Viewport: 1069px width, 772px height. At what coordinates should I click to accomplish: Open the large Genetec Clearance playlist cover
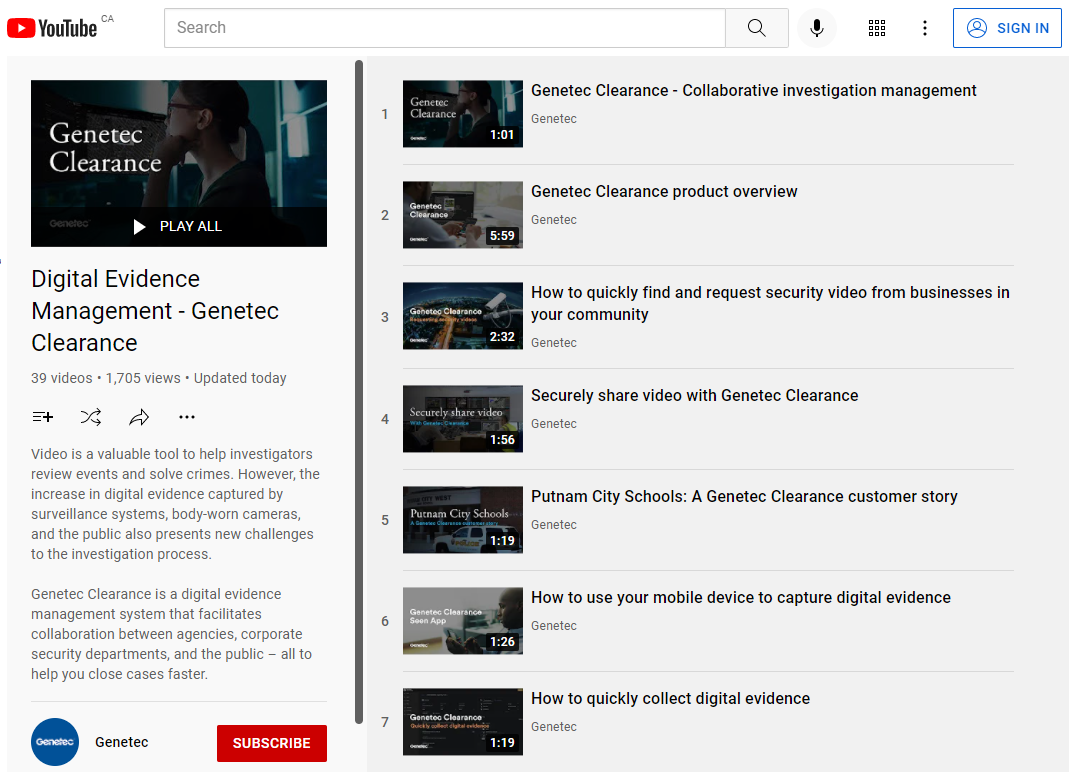(179, 164)
